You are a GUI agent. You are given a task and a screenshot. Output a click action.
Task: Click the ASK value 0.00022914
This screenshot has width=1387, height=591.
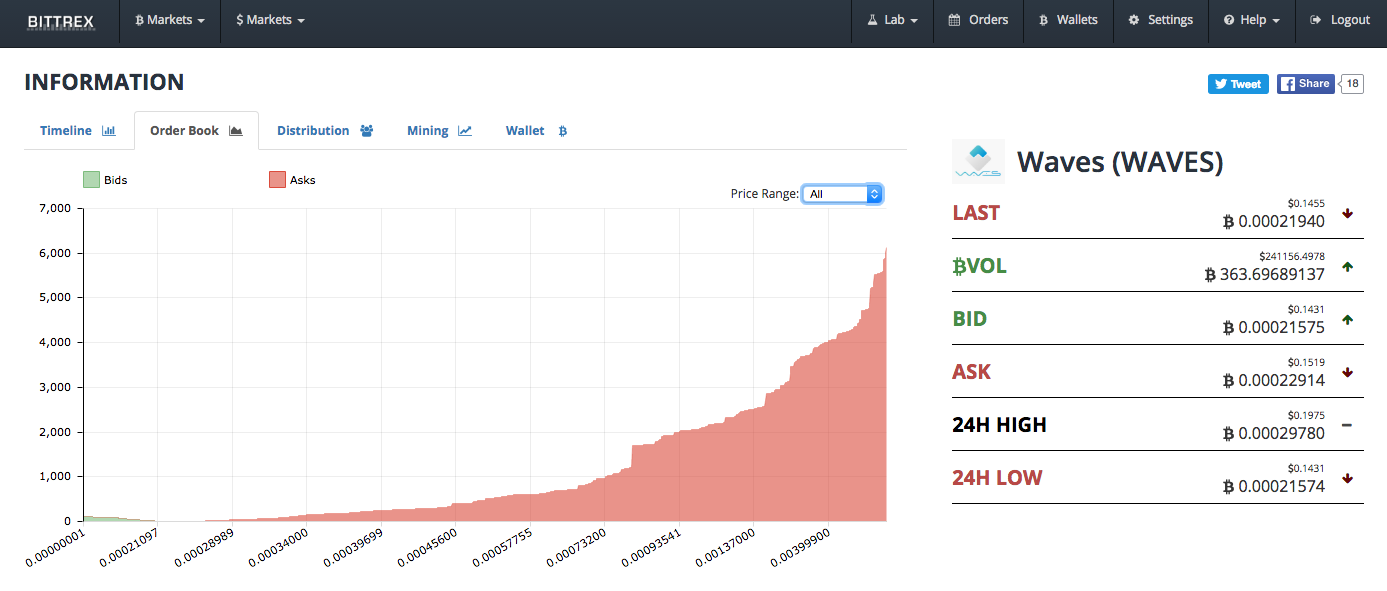pos(1273,380)
